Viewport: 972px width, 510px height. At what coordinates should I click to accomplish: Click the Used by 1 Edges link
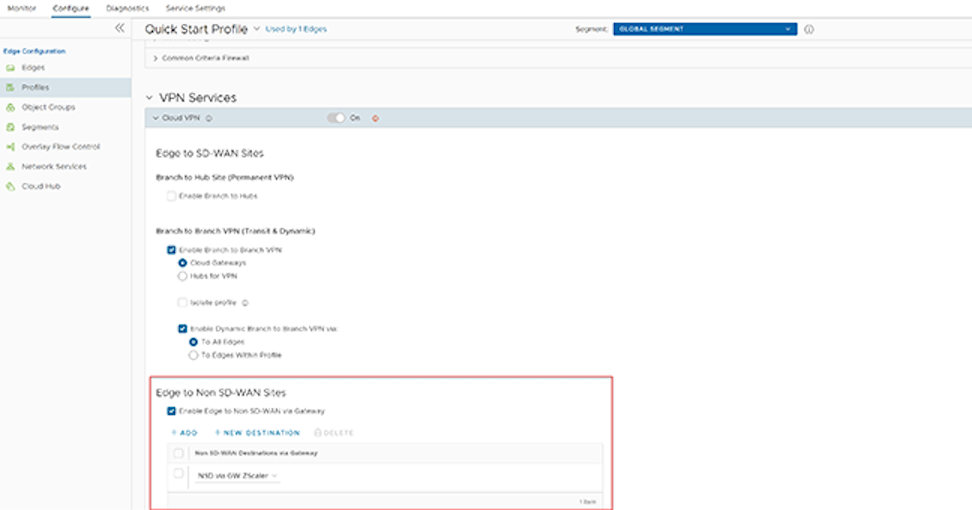click(x=296, y=29)
